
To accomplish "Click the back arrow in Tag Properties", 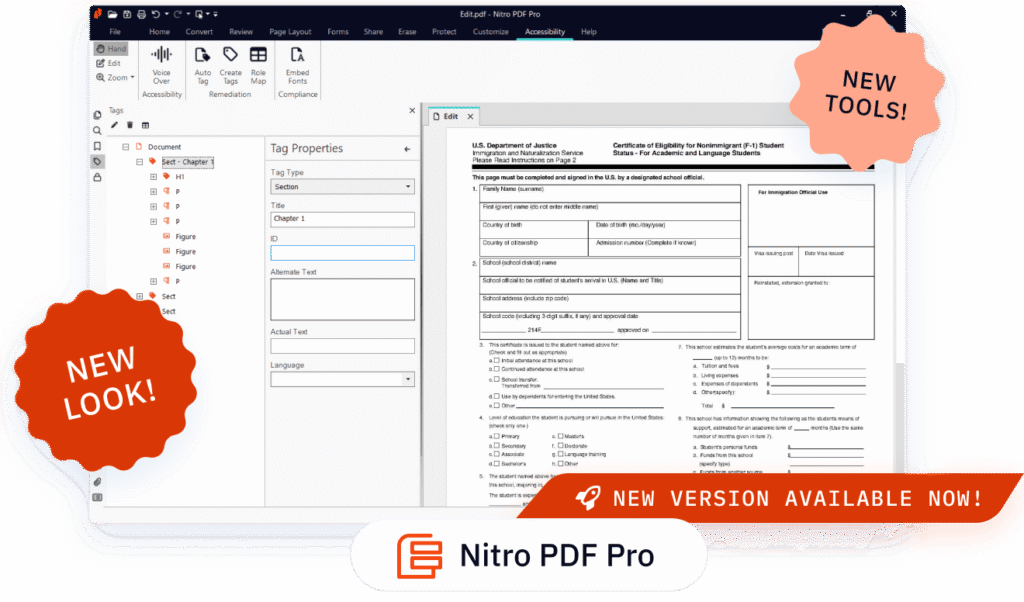I will [407, 150].
